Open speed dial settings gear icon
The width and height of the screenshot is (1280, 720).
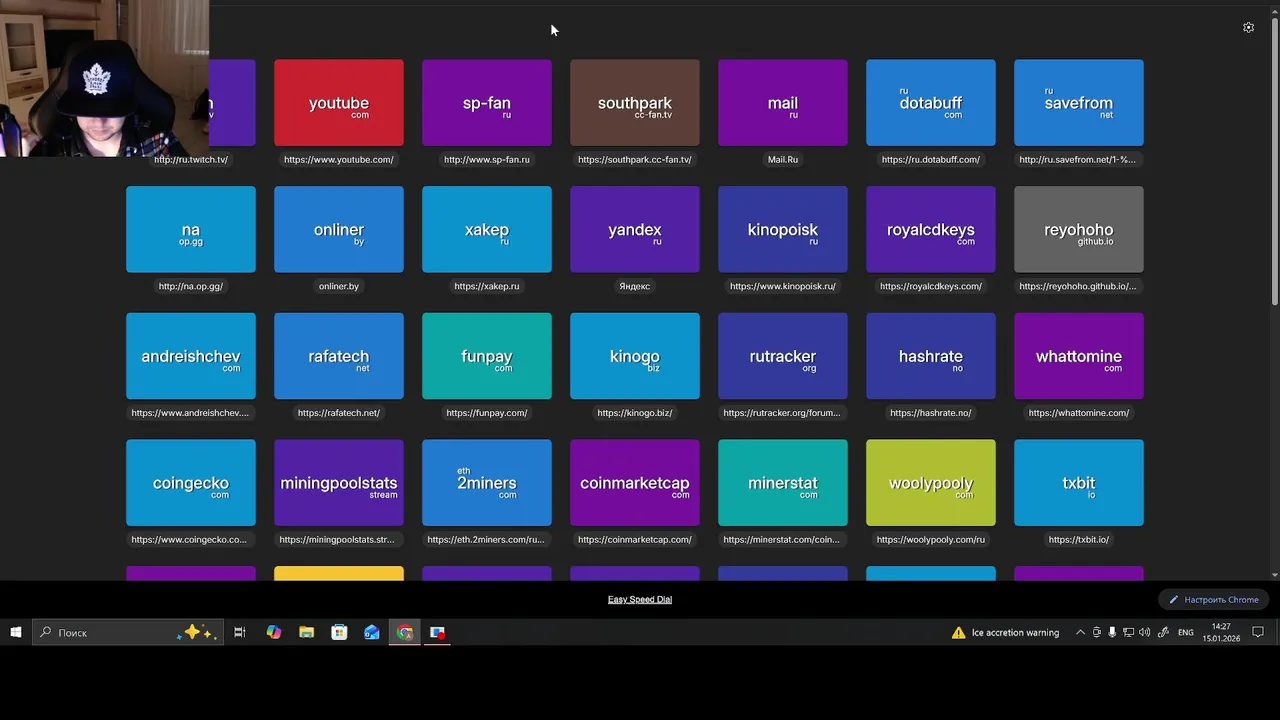coord(1248,28)
